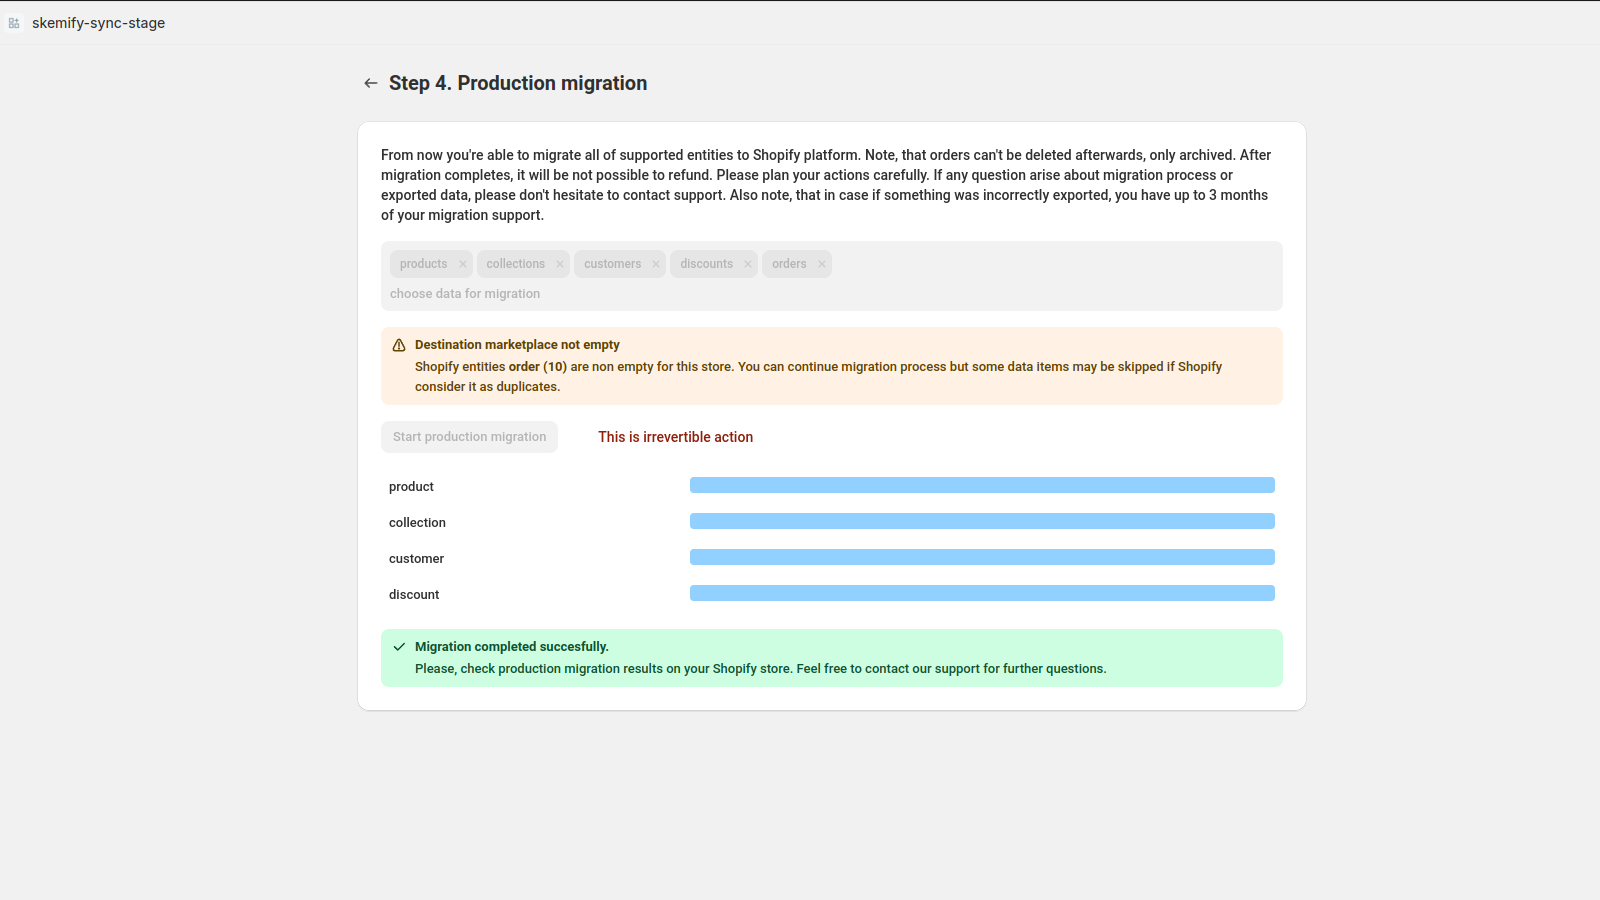The height and width of the screenshot is (900, 1600).
Task: Click the 'customer' row label
Action: tap(416, 559)
